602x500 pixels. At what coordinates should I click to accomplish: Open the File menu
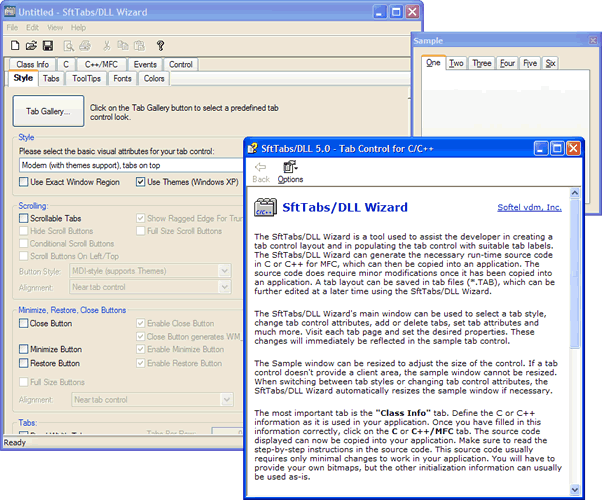(x=12, y=27)
